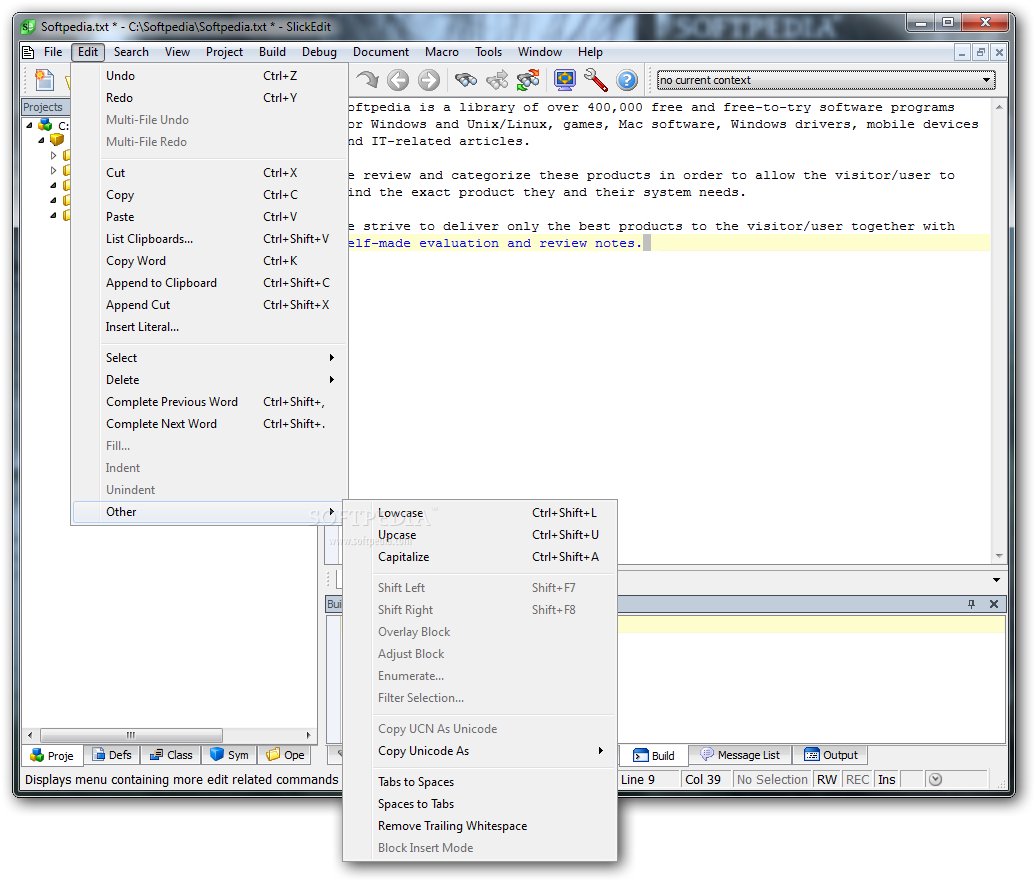Click the forward navigation arrow icon
Viewport: 1036px width, 882px height.
(x=429, y=80)
